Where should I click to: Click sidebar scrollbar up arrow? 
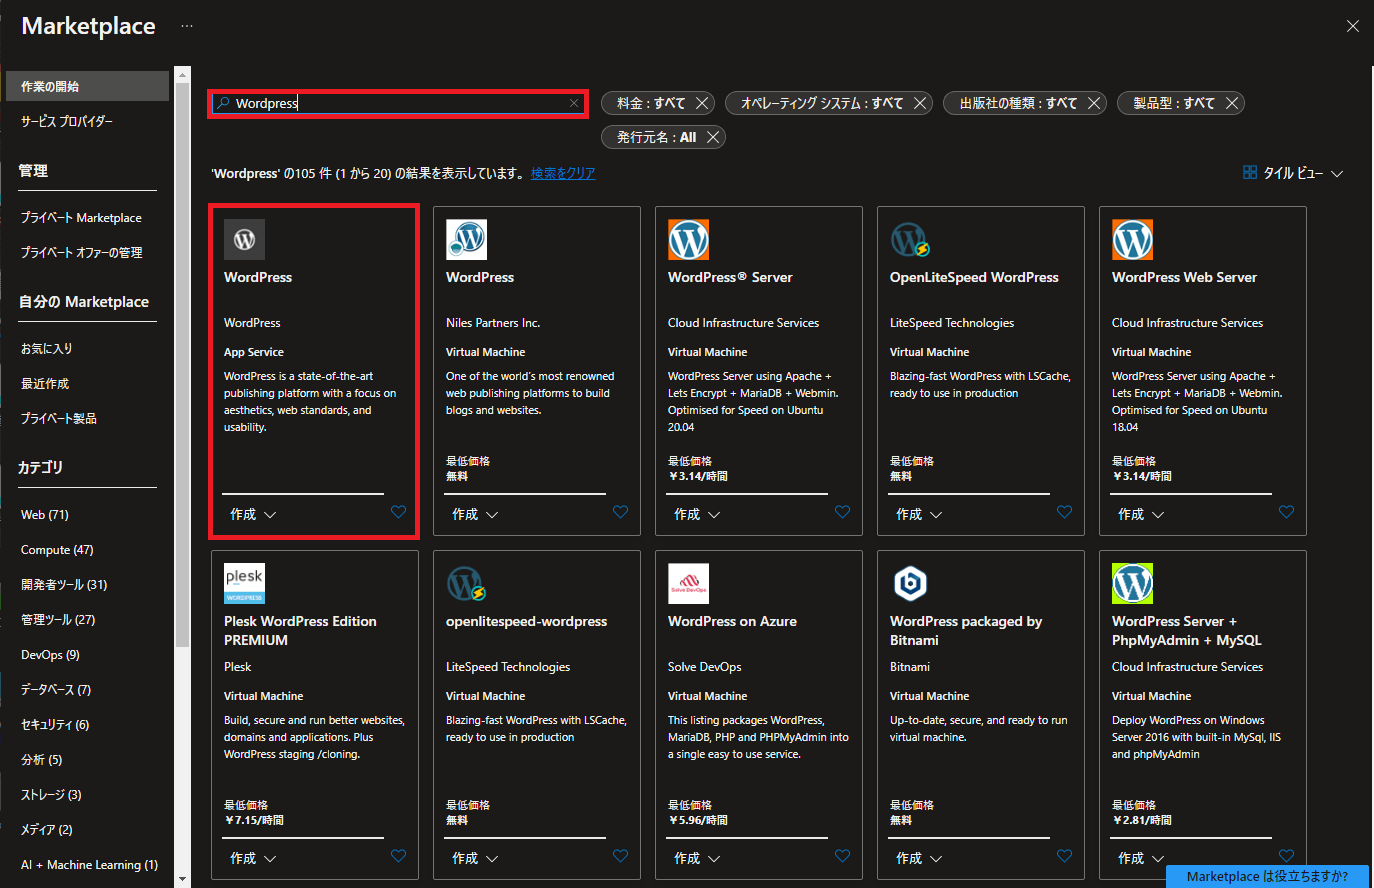(182, 74)
